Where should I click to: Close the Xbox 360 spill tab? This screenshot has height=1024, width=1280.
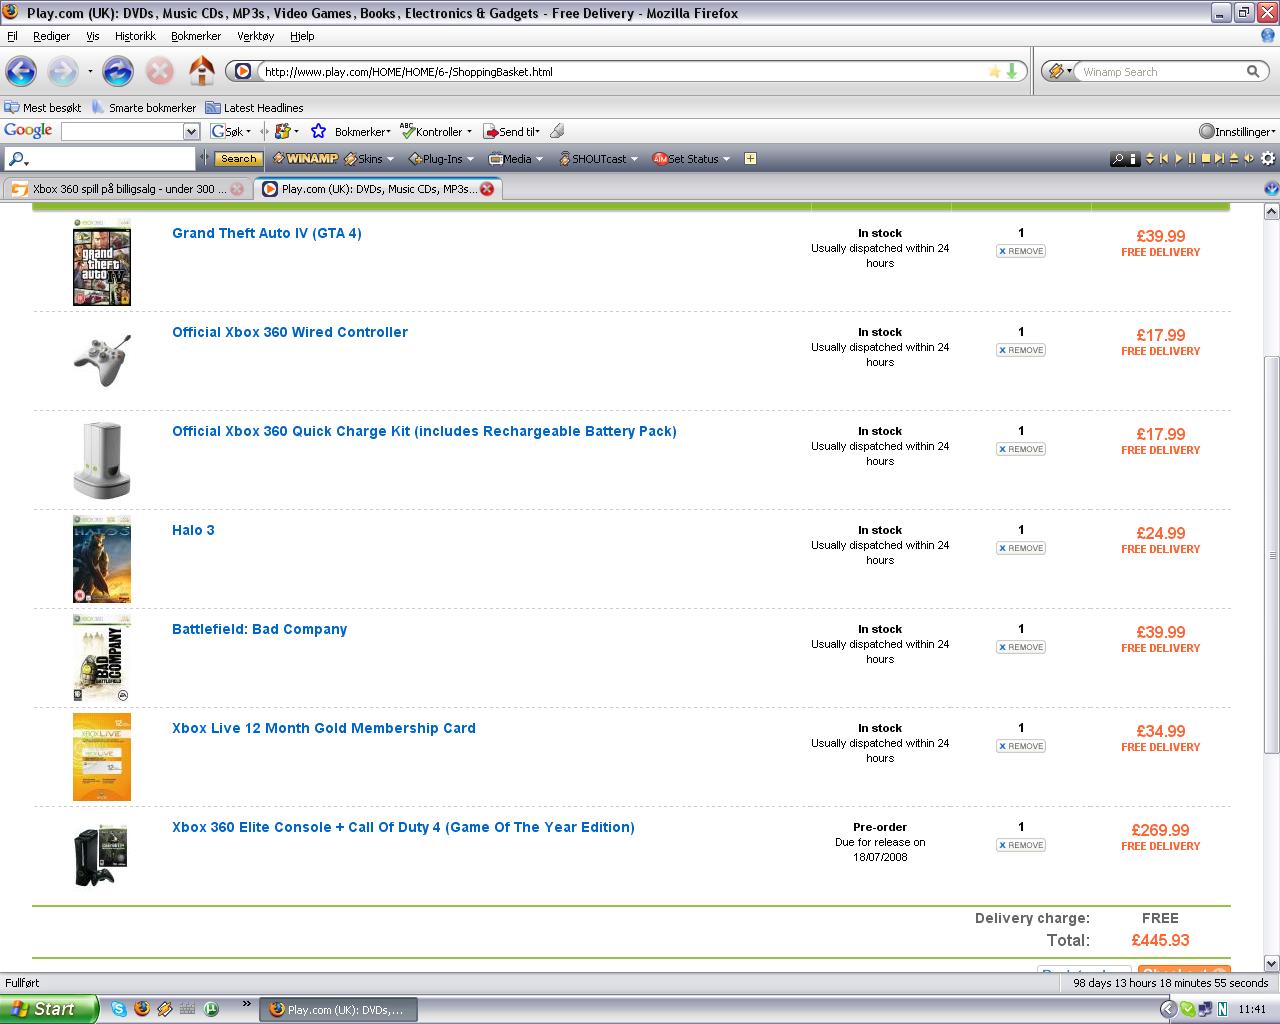[237, 189]
